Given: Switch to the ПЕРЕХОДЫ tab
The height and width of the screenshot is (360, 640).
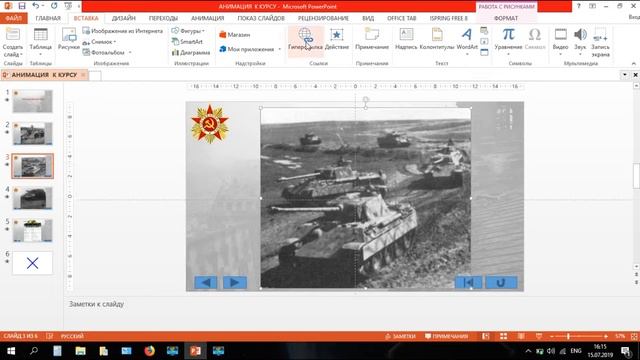Looking at the screenshot, I should pyautogui.click(x=163, y=18).
